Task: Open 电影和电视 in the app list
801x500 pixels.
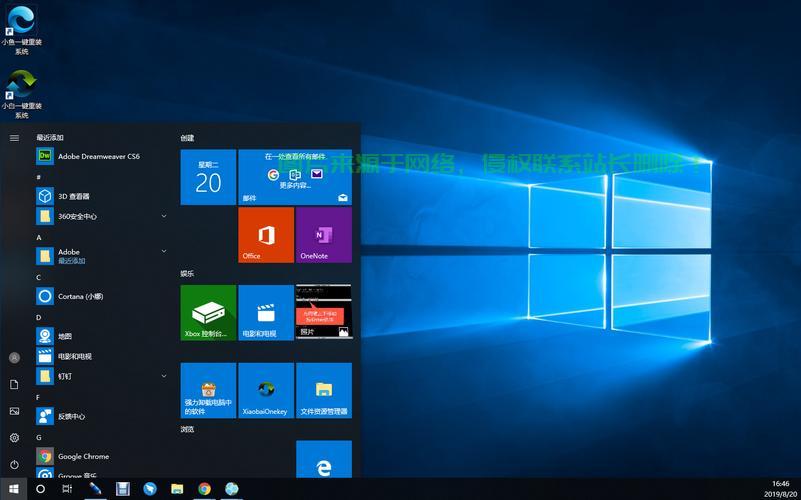Action: tap(102, 356)
